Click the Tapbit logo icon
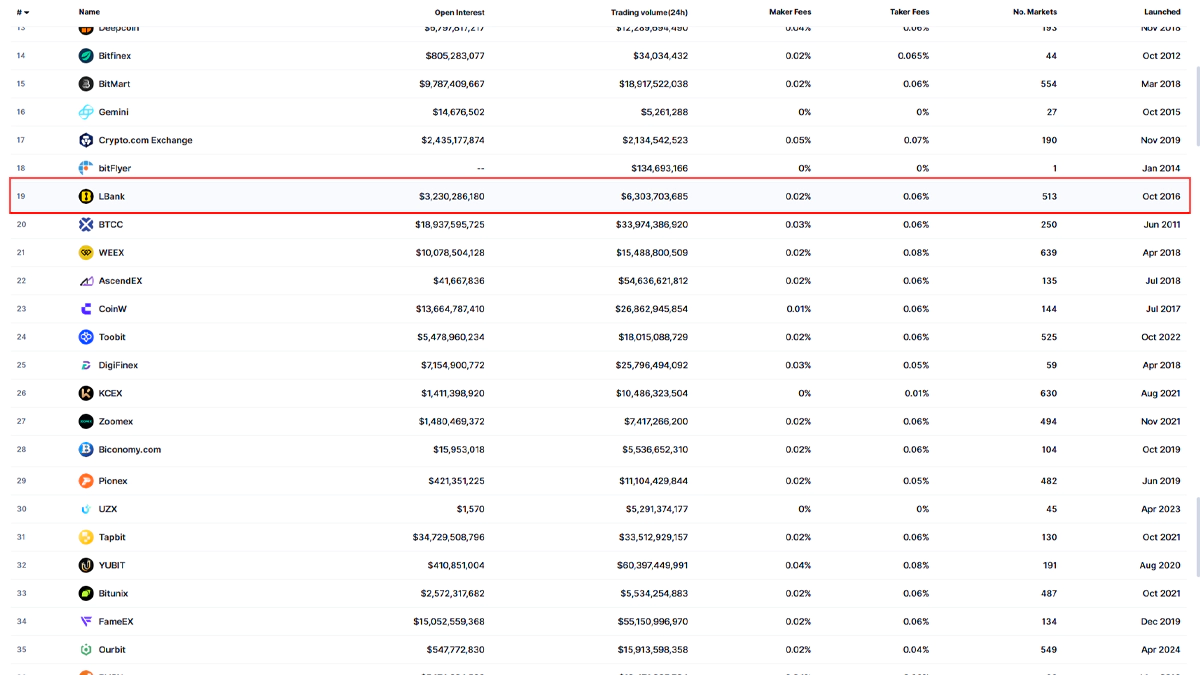This screenshot has width=1200, height=675. (86, 537)
